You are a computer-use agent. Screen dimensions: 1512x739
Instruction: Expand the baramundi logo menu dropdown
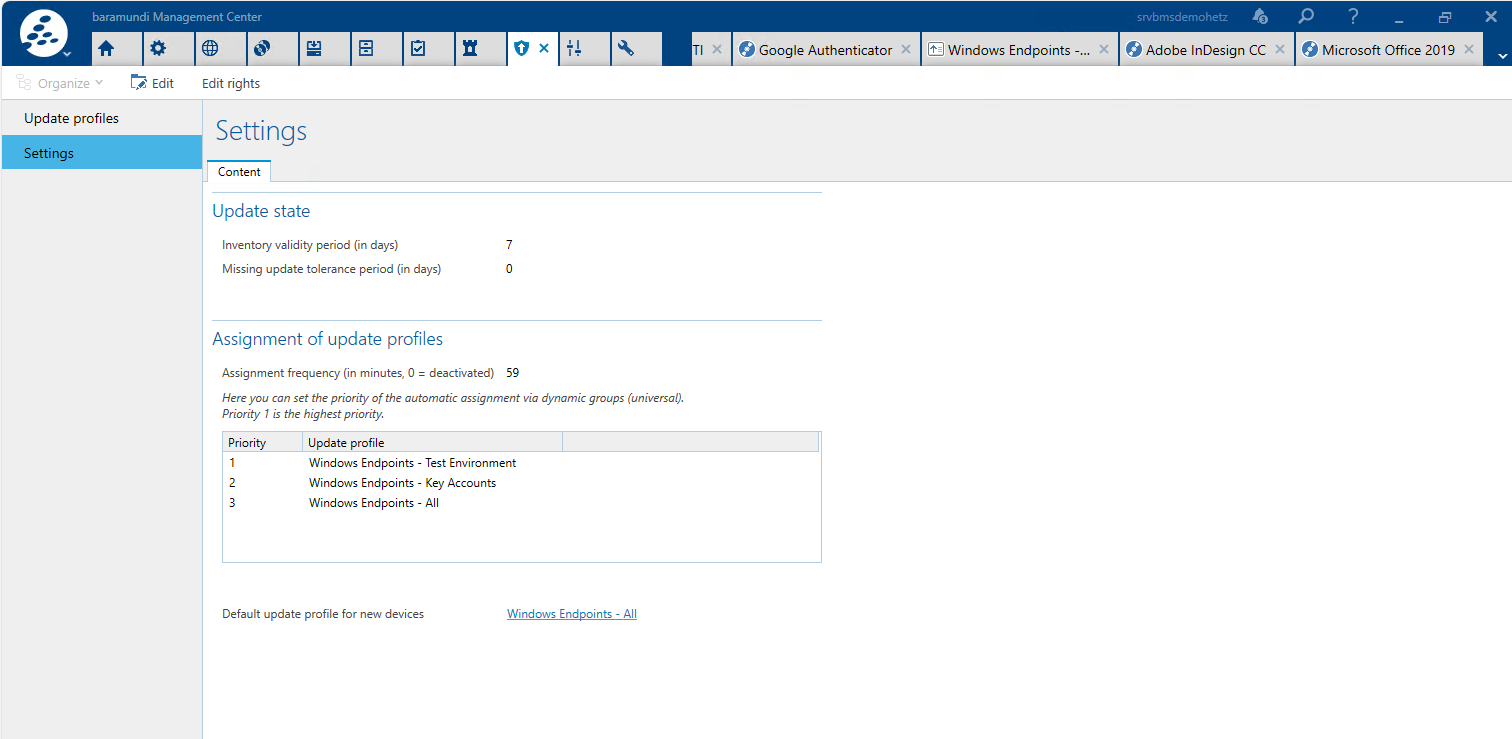click(67, 54)
